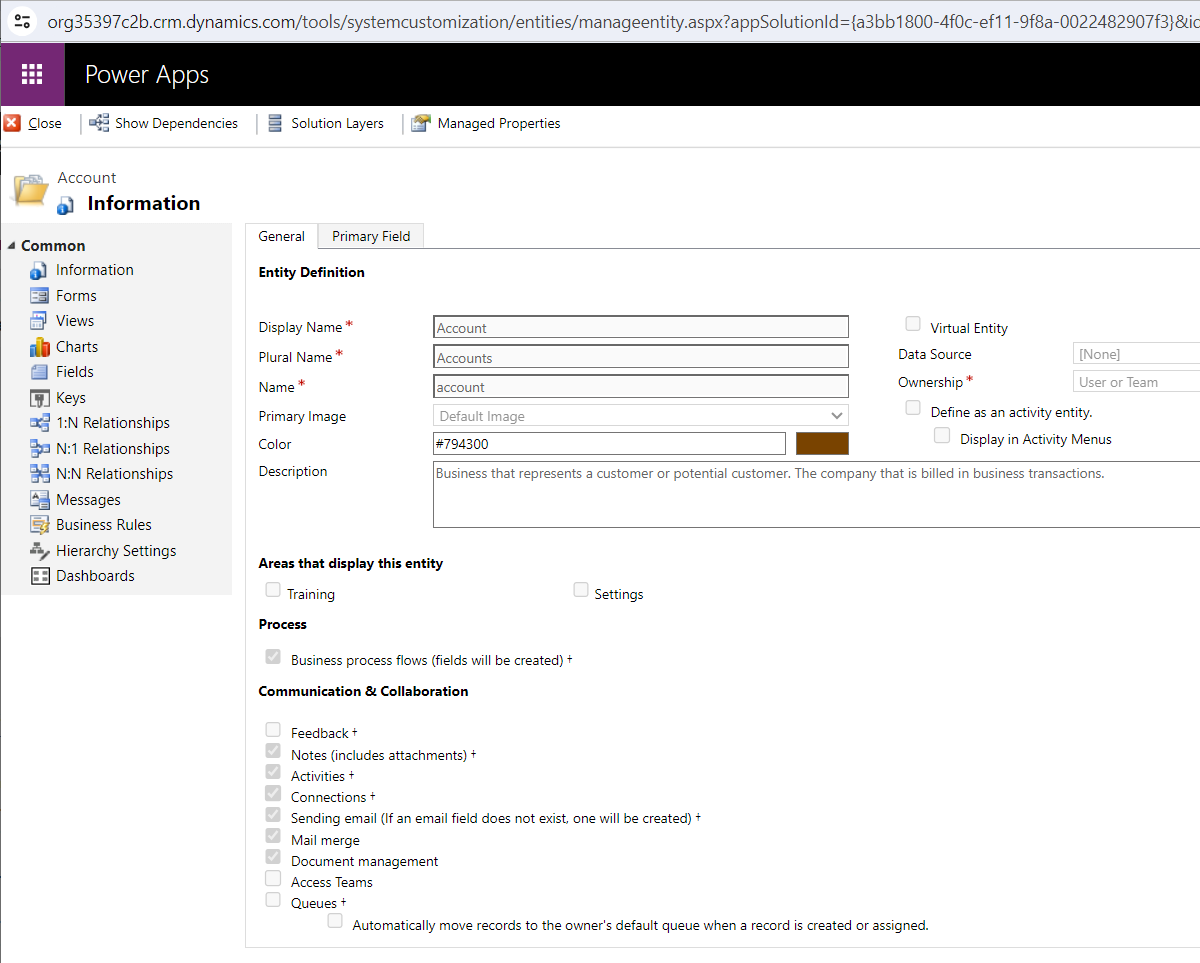Click the Fields icon in sidebar
Screen dimensions: 1200x963
39,372
